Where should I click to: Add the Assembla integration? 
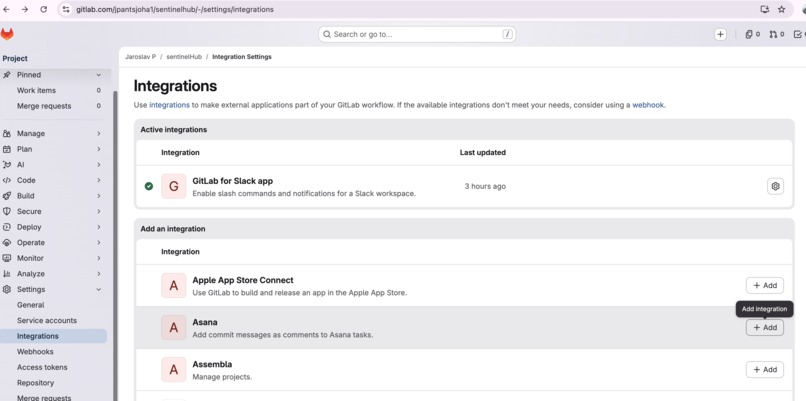[765, 370]
